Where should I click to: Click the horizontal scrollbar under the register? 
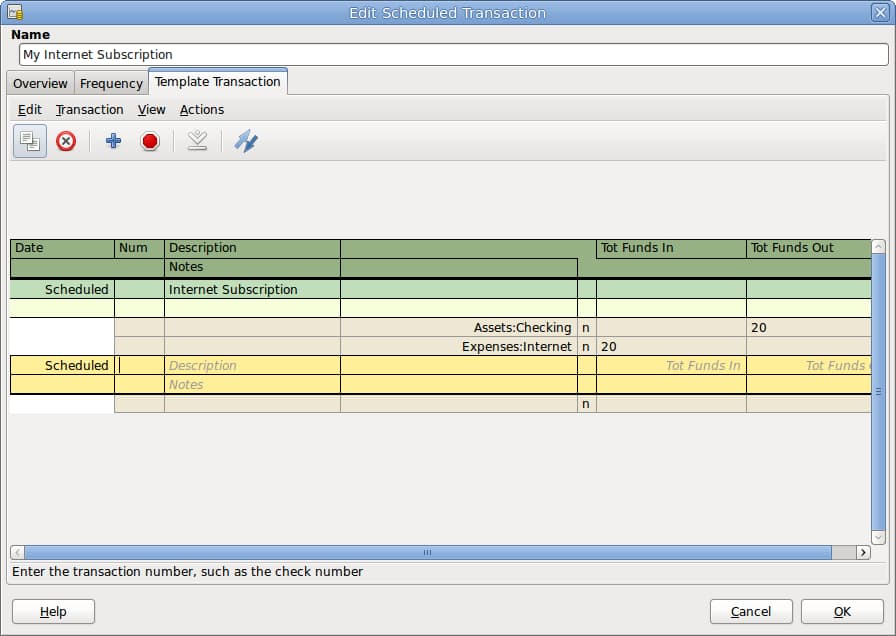tap(427, 552)
